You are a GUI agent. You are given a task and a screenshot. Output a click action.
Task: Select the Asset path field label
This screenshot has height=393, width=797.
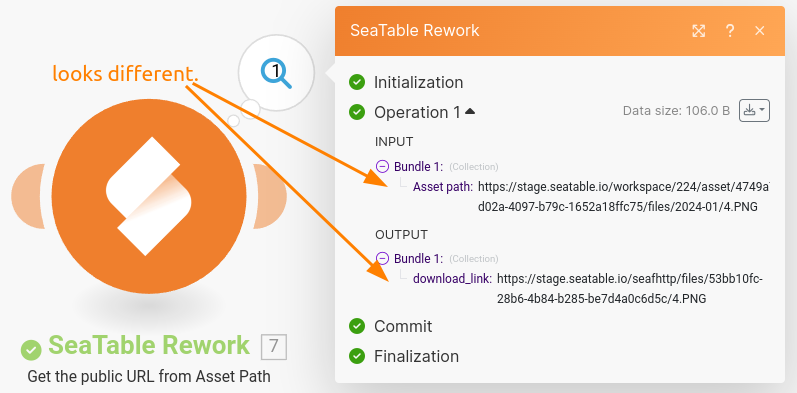(x=443, y=187)
